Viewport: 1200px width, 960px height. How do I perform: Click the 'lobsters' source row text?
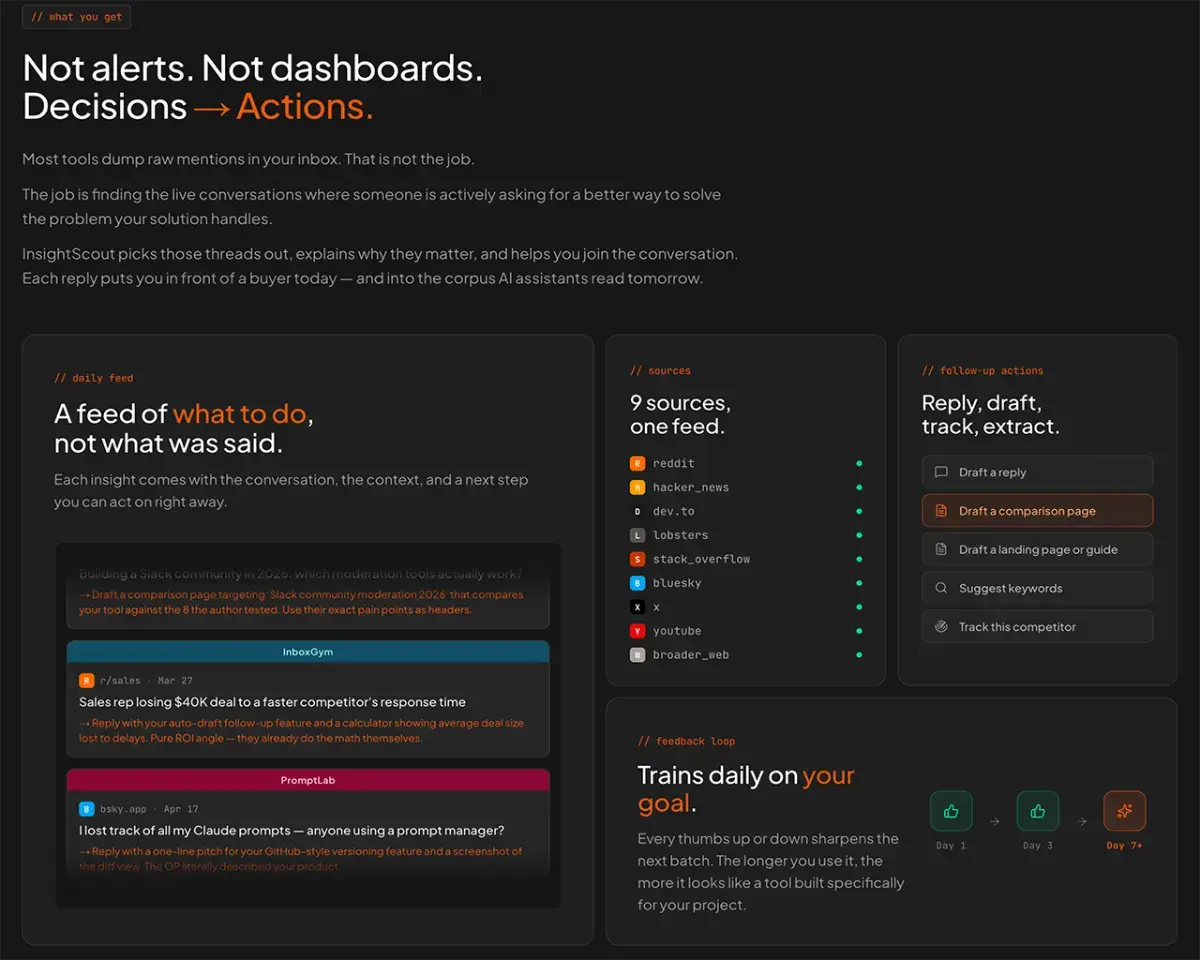(x=680, y=535)
